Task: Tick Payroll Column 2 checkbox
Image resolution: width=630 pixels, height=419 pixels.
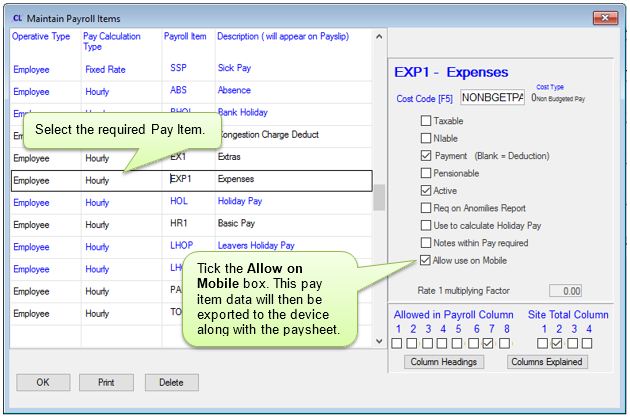Action: (x=411, y=343)
